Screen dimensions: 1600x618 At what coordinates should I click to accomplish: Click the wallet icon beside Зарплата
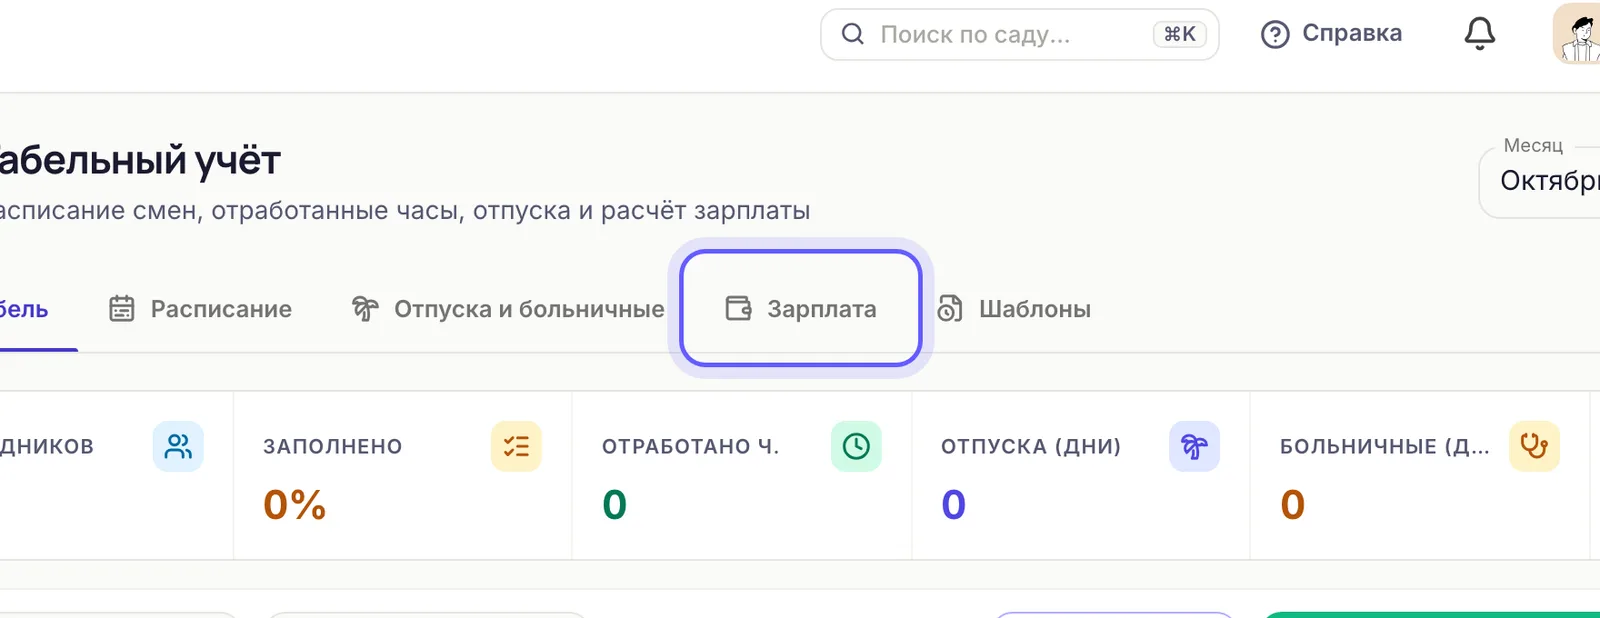pyautogui.click(x=738, y=308)
